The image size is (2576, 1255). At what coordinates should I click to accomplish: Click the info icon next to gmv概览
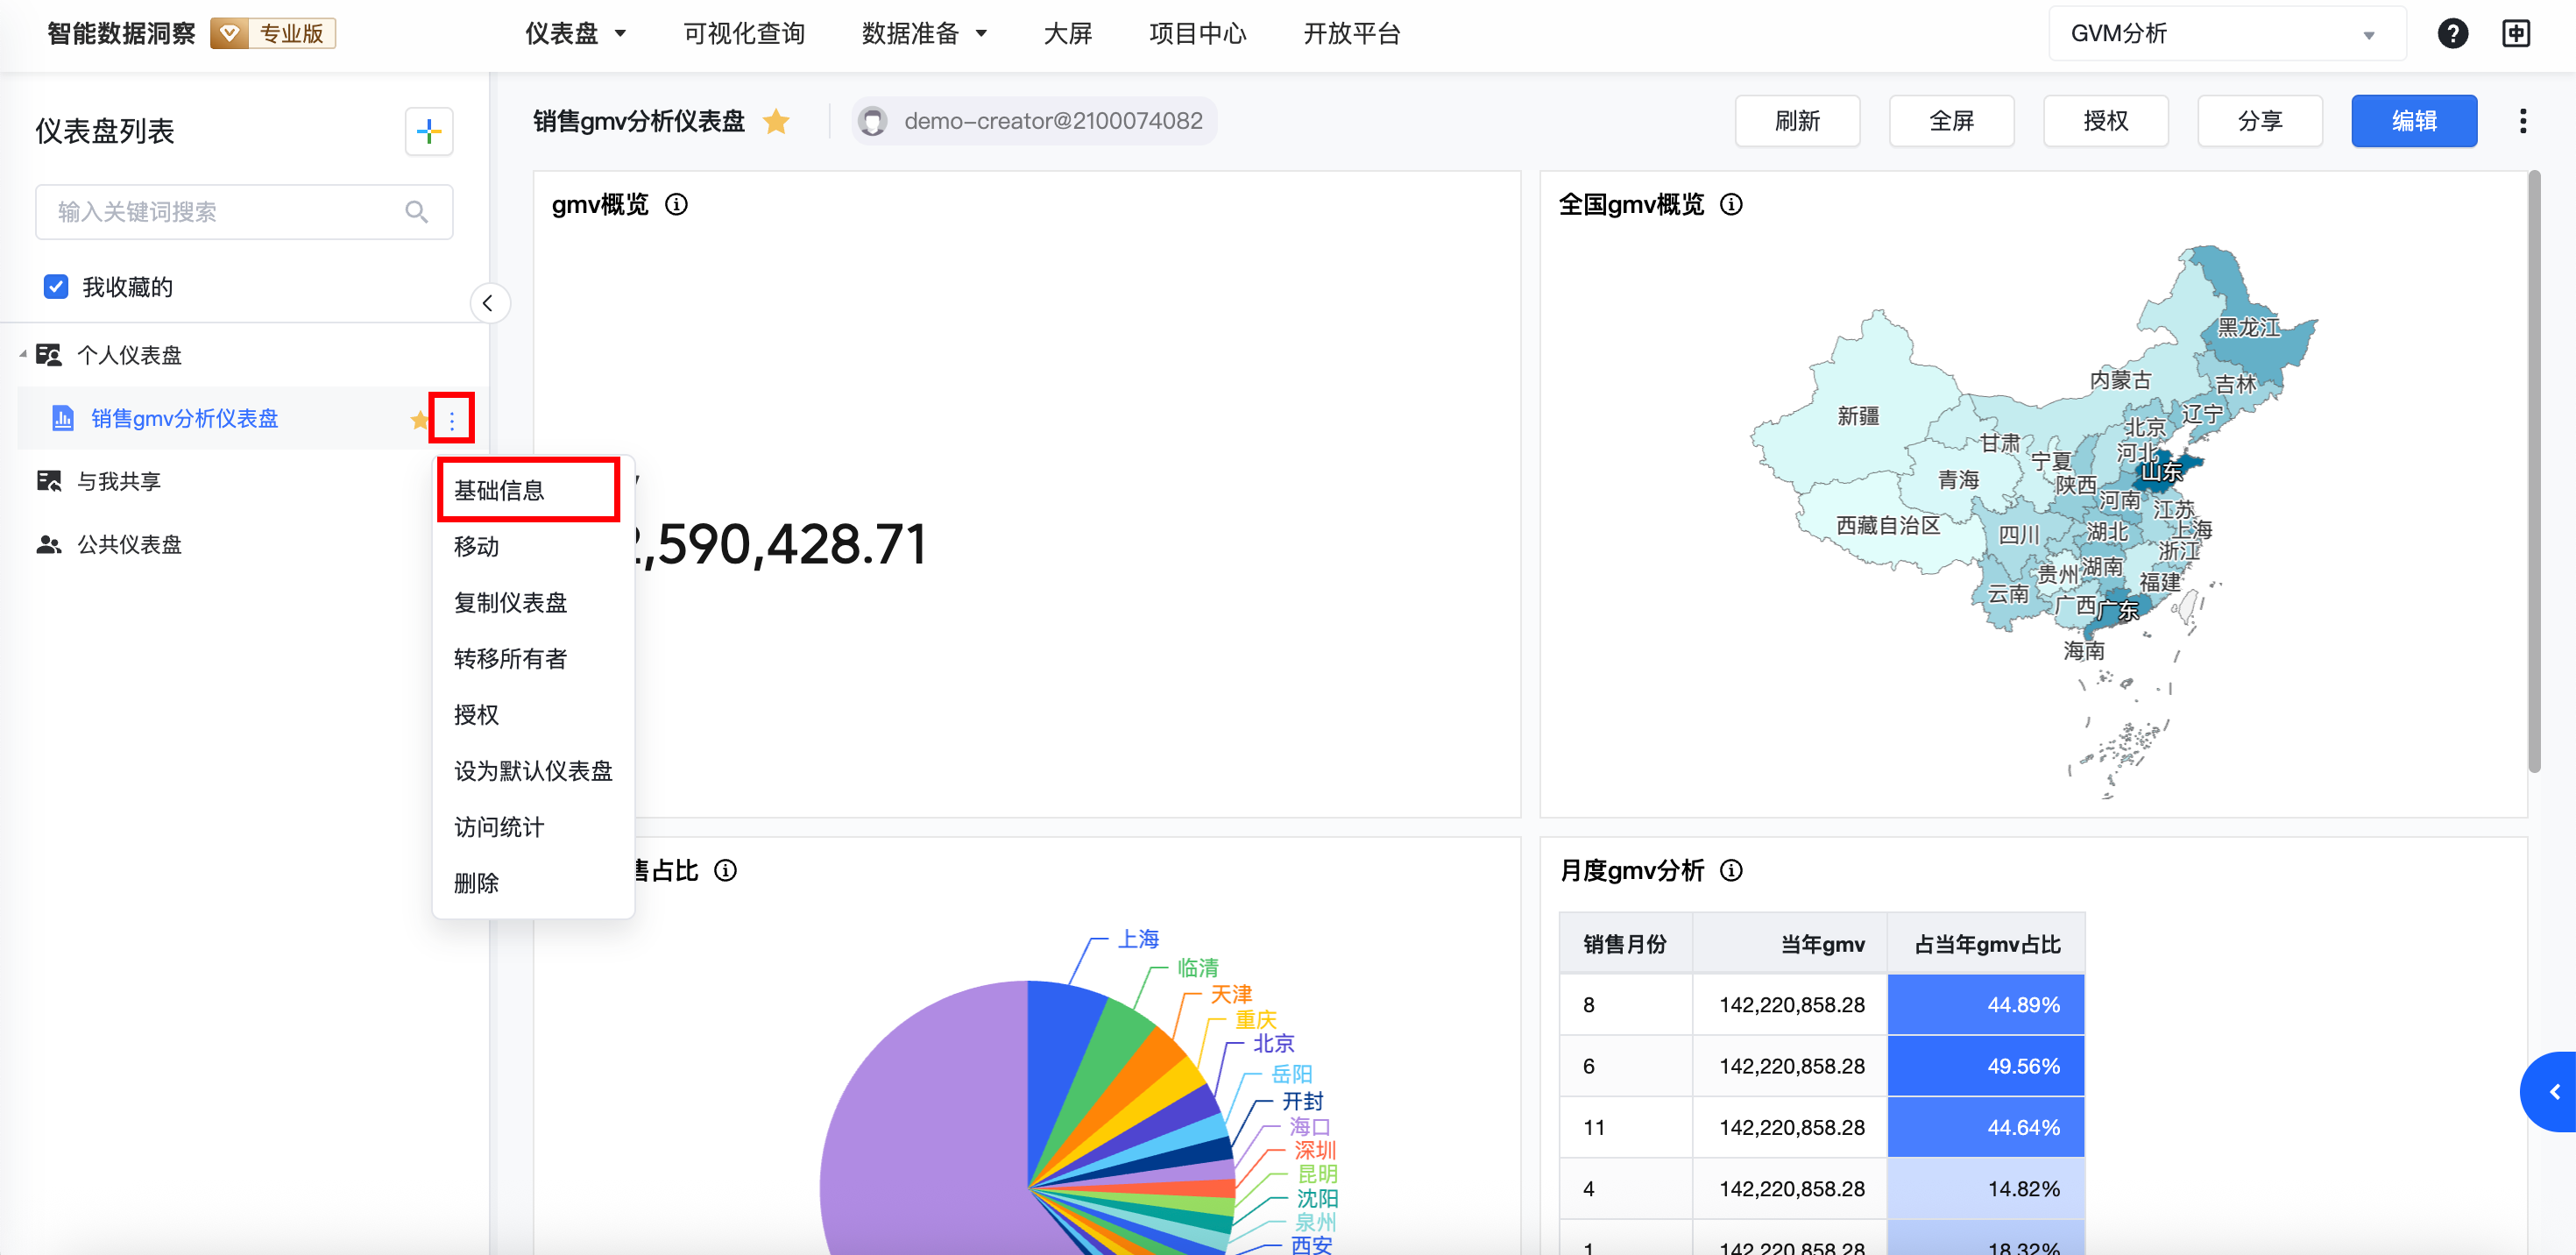click(x=677, y=205)
